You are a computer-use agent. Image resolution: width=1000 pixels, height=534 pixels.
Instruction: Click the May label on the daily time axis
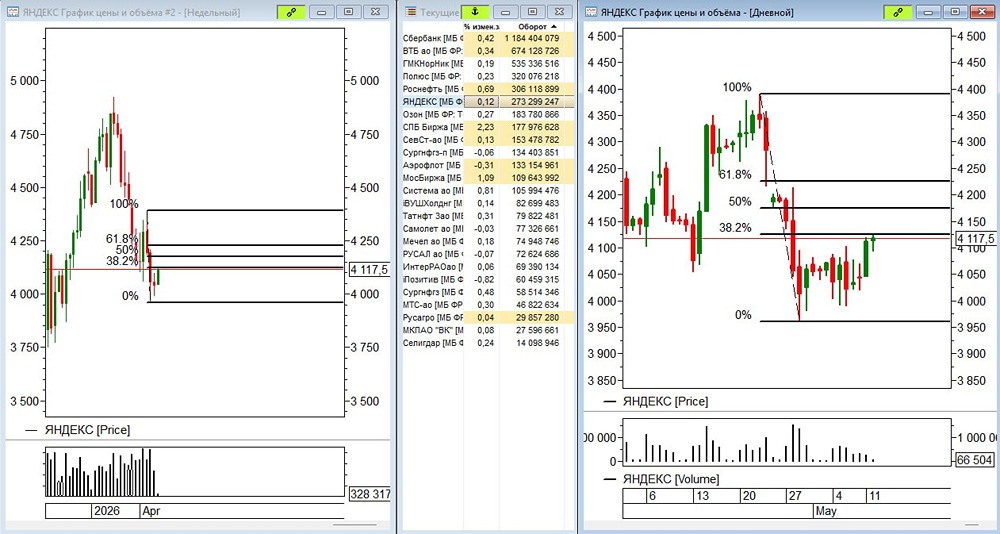point(826,511)
